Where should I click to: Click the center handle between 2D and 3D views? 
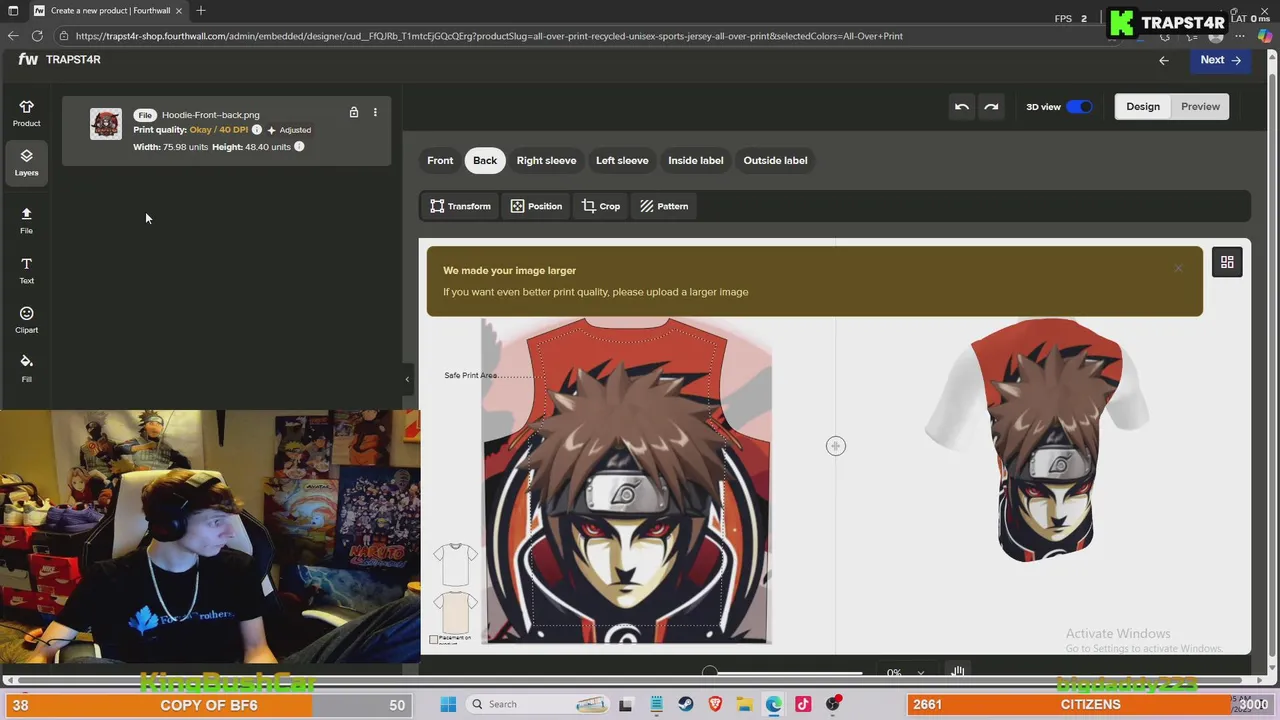coord(836,446)
